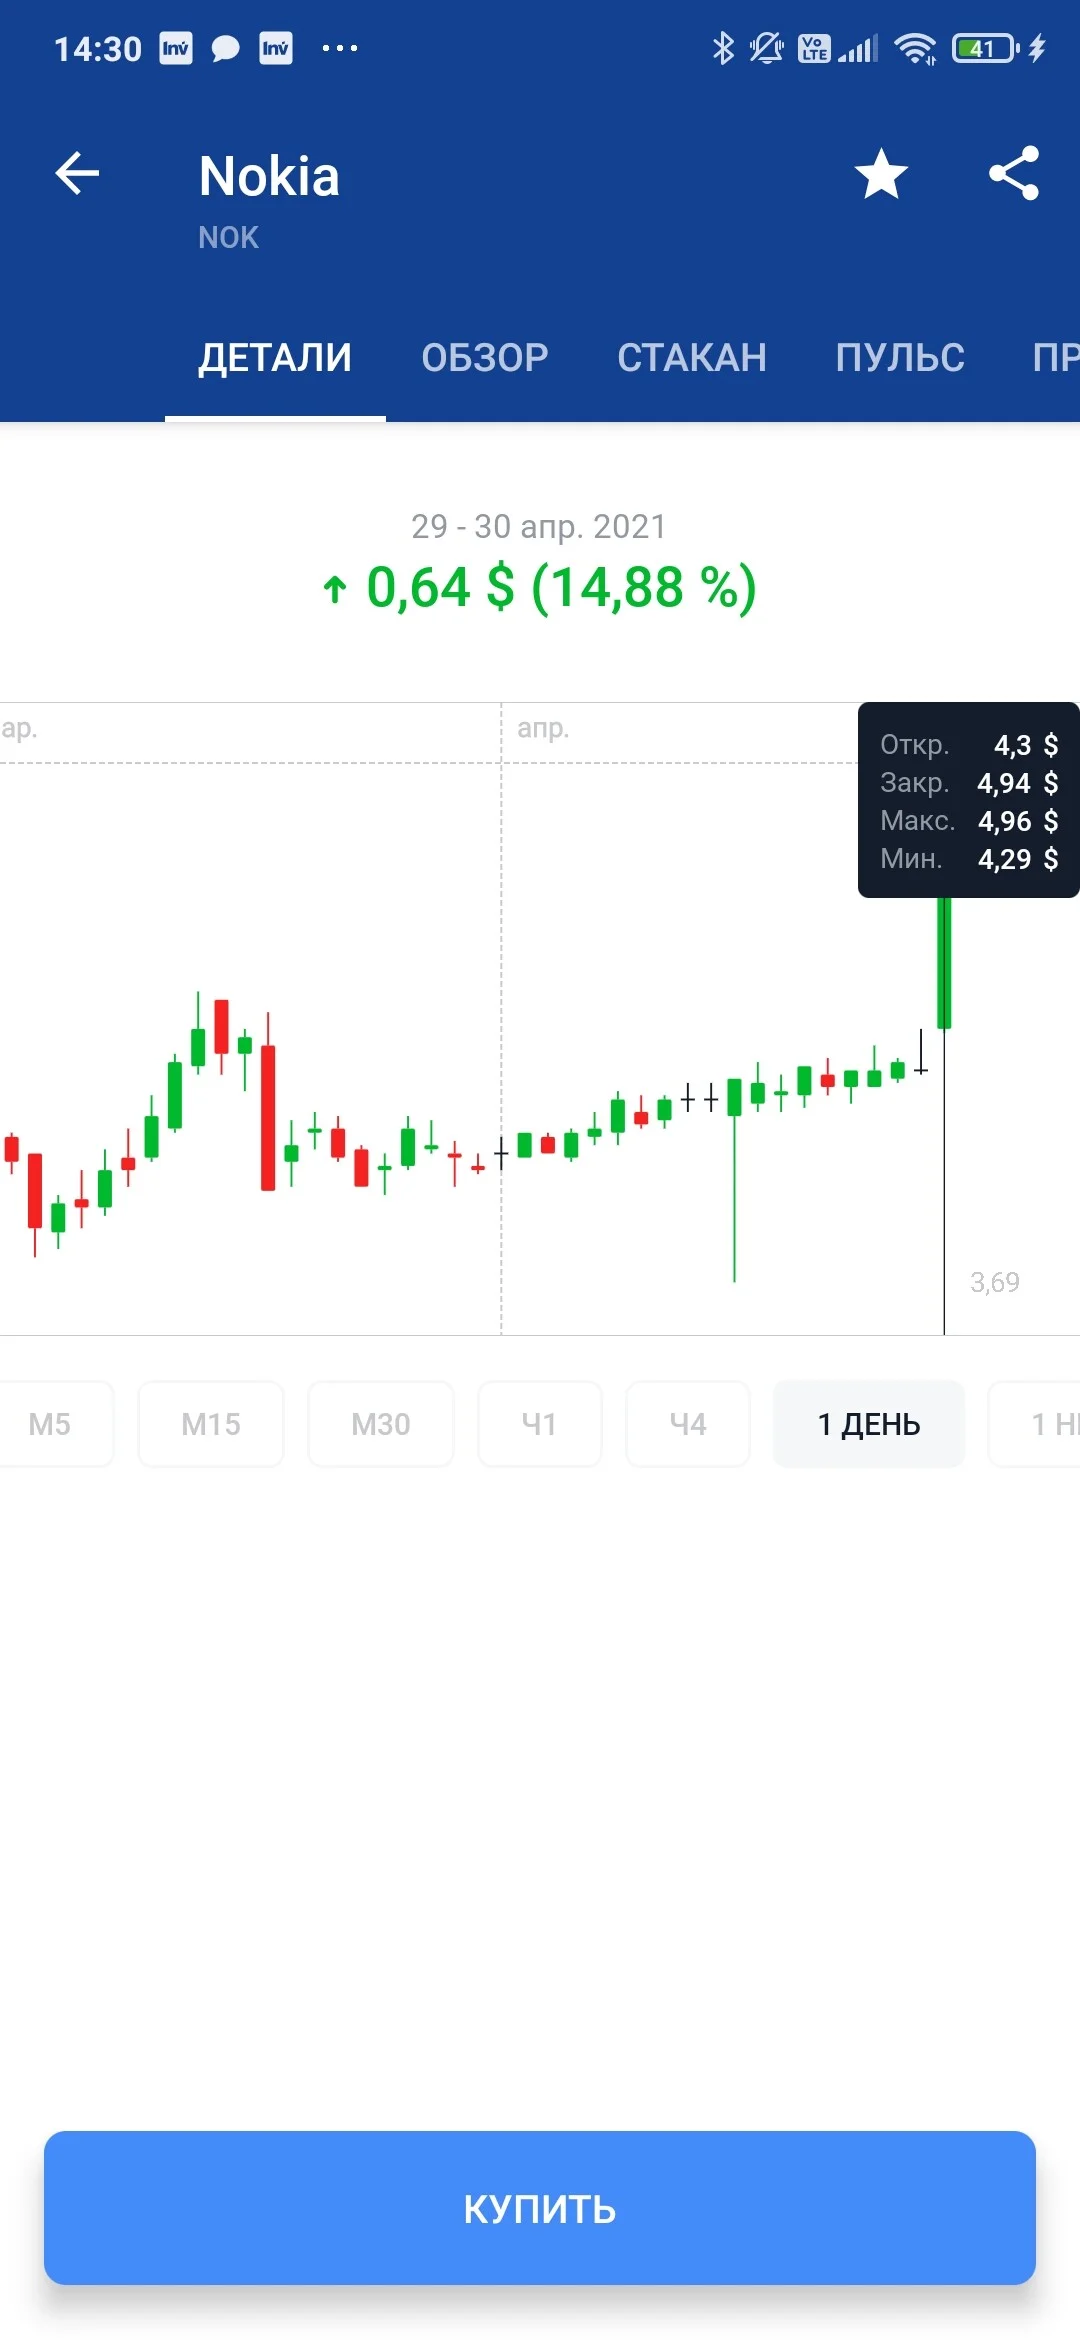Tap the muted bell status icon
Screen dimensions: 1080x2340
click(767, 48)
